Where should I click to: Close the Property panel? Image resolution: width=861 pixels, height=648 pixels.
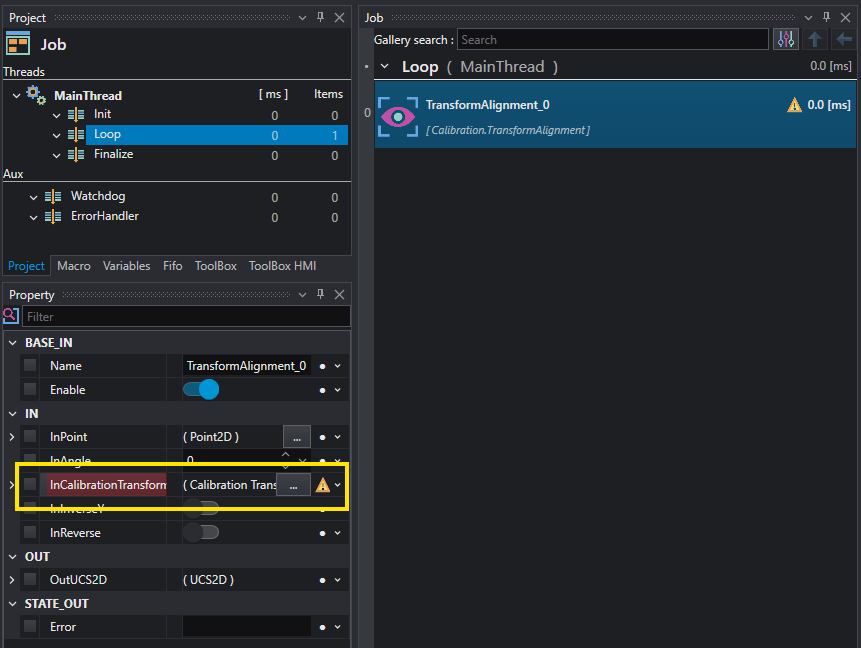(x=339, y=295)
